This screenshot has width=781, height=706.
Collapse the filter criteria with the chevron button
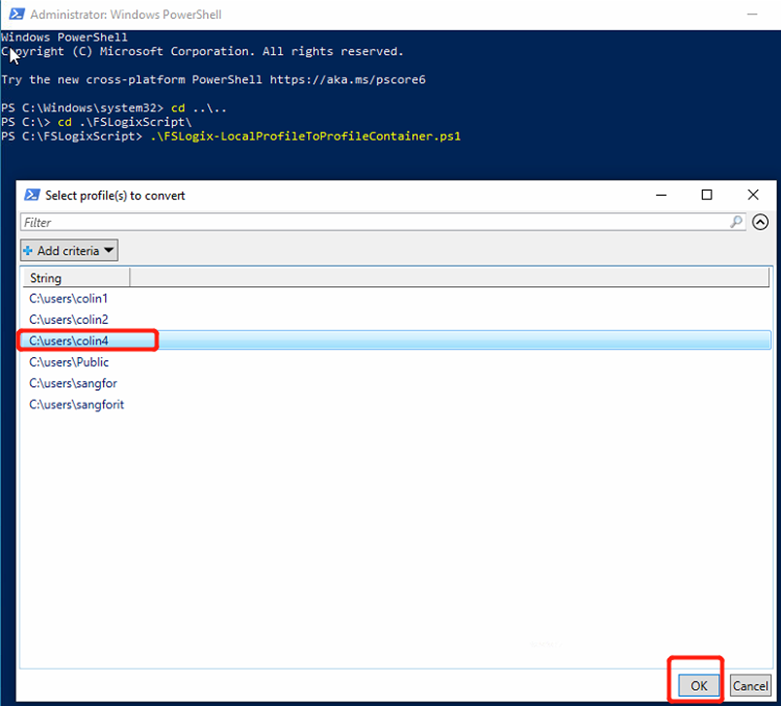[761, 222]
